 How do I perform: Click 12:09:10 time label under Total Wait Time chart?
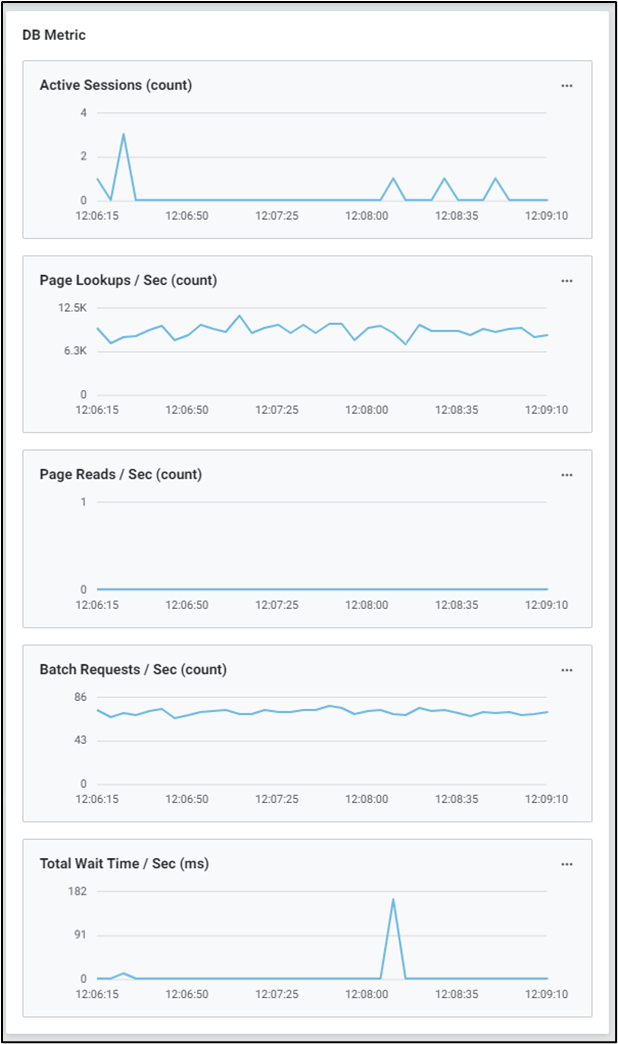(547, 994)
